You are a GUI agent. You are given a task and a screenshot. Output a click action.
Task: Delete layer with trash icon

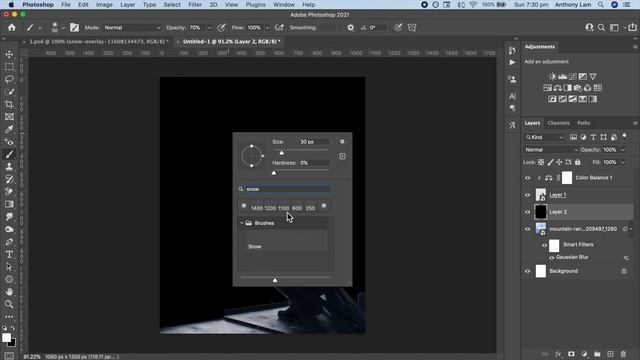[623, 354]
